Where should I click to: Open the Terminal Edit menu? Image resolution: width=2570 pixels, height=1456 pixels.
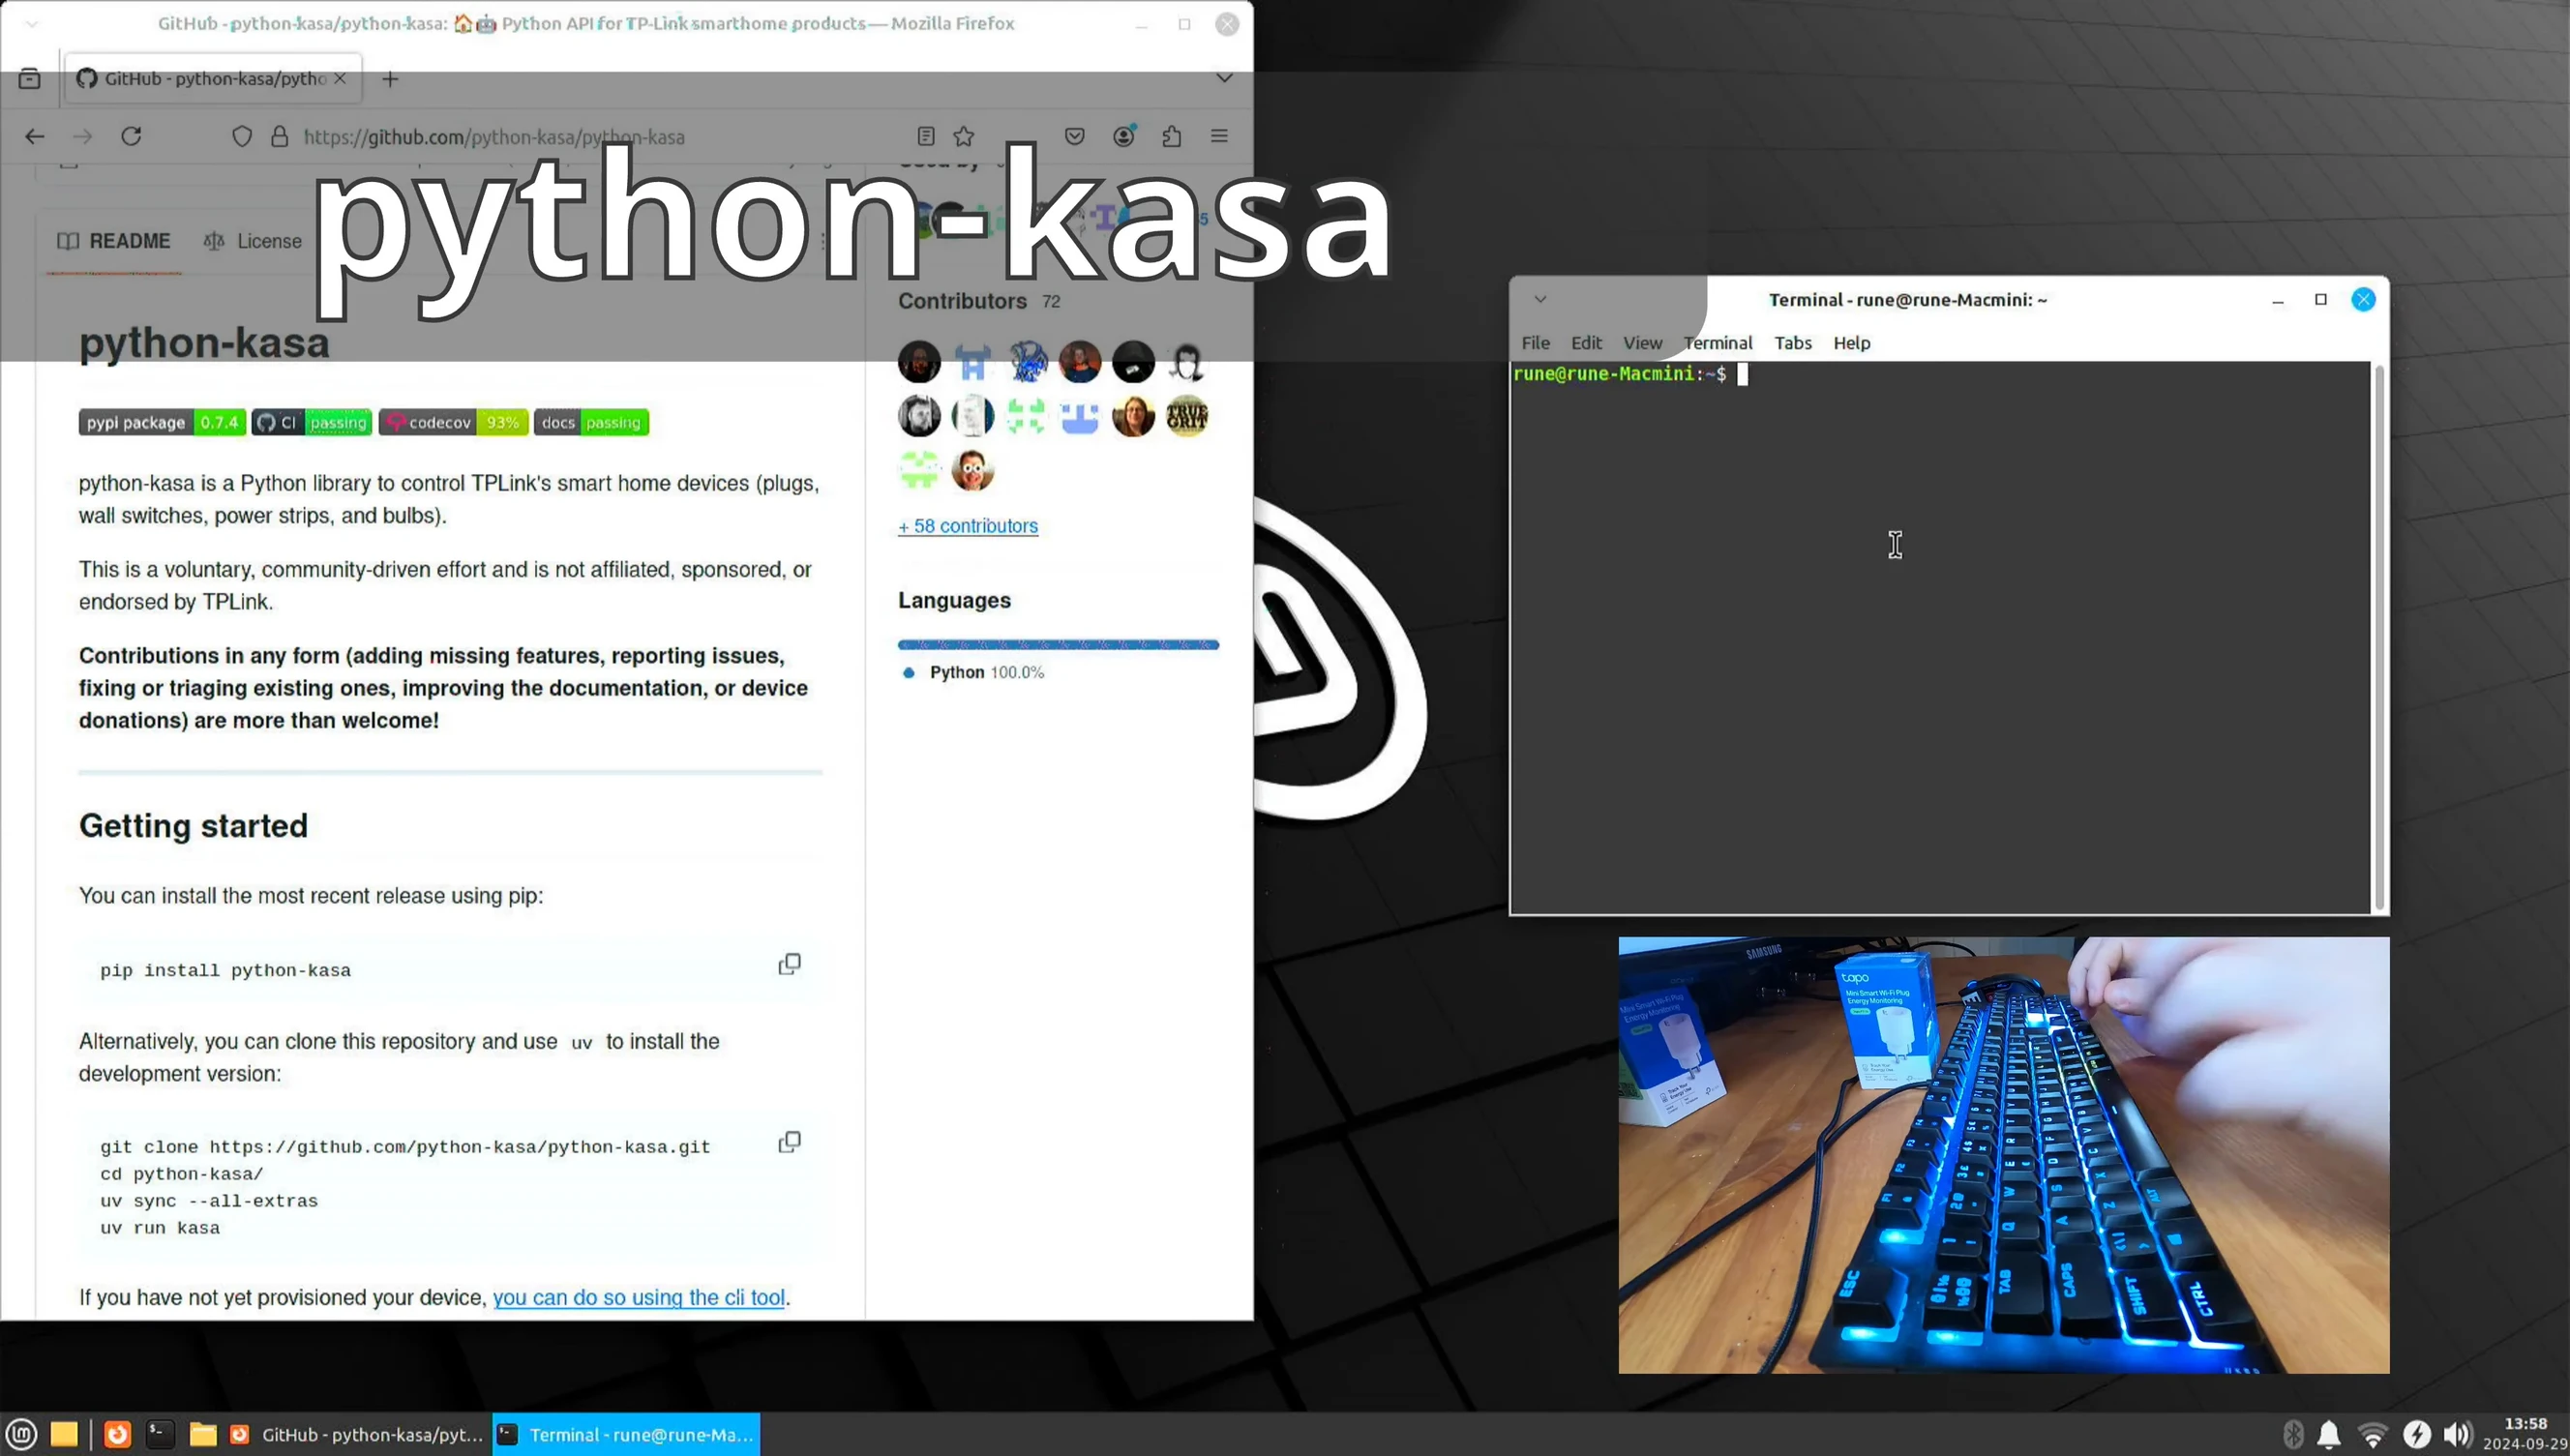pos(1586,343)
